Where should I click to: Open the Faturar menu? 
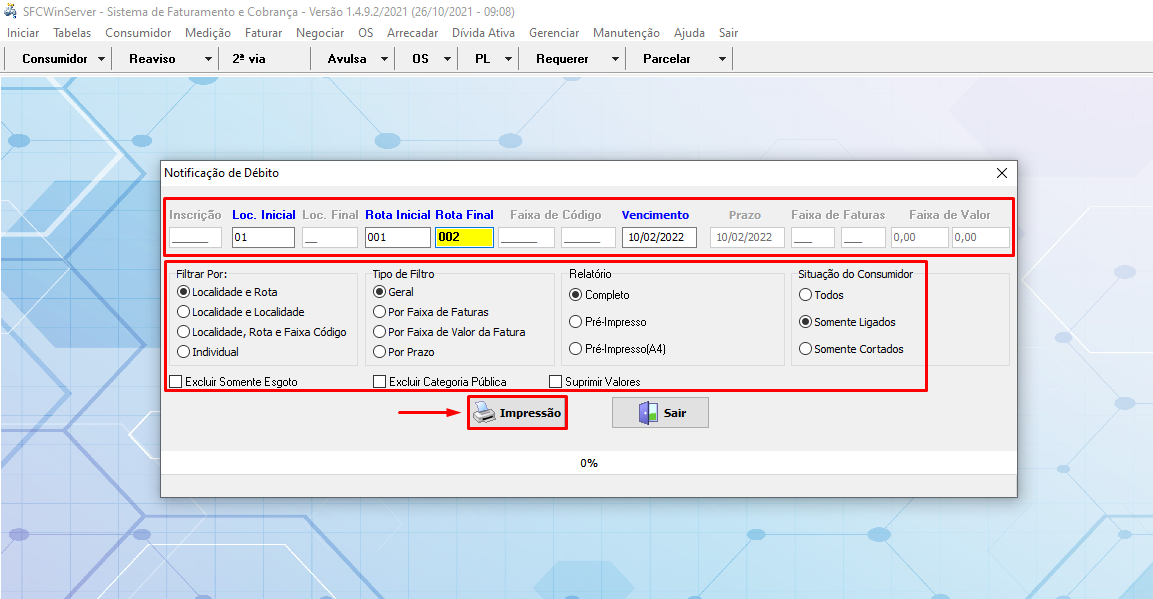point(263,33)
